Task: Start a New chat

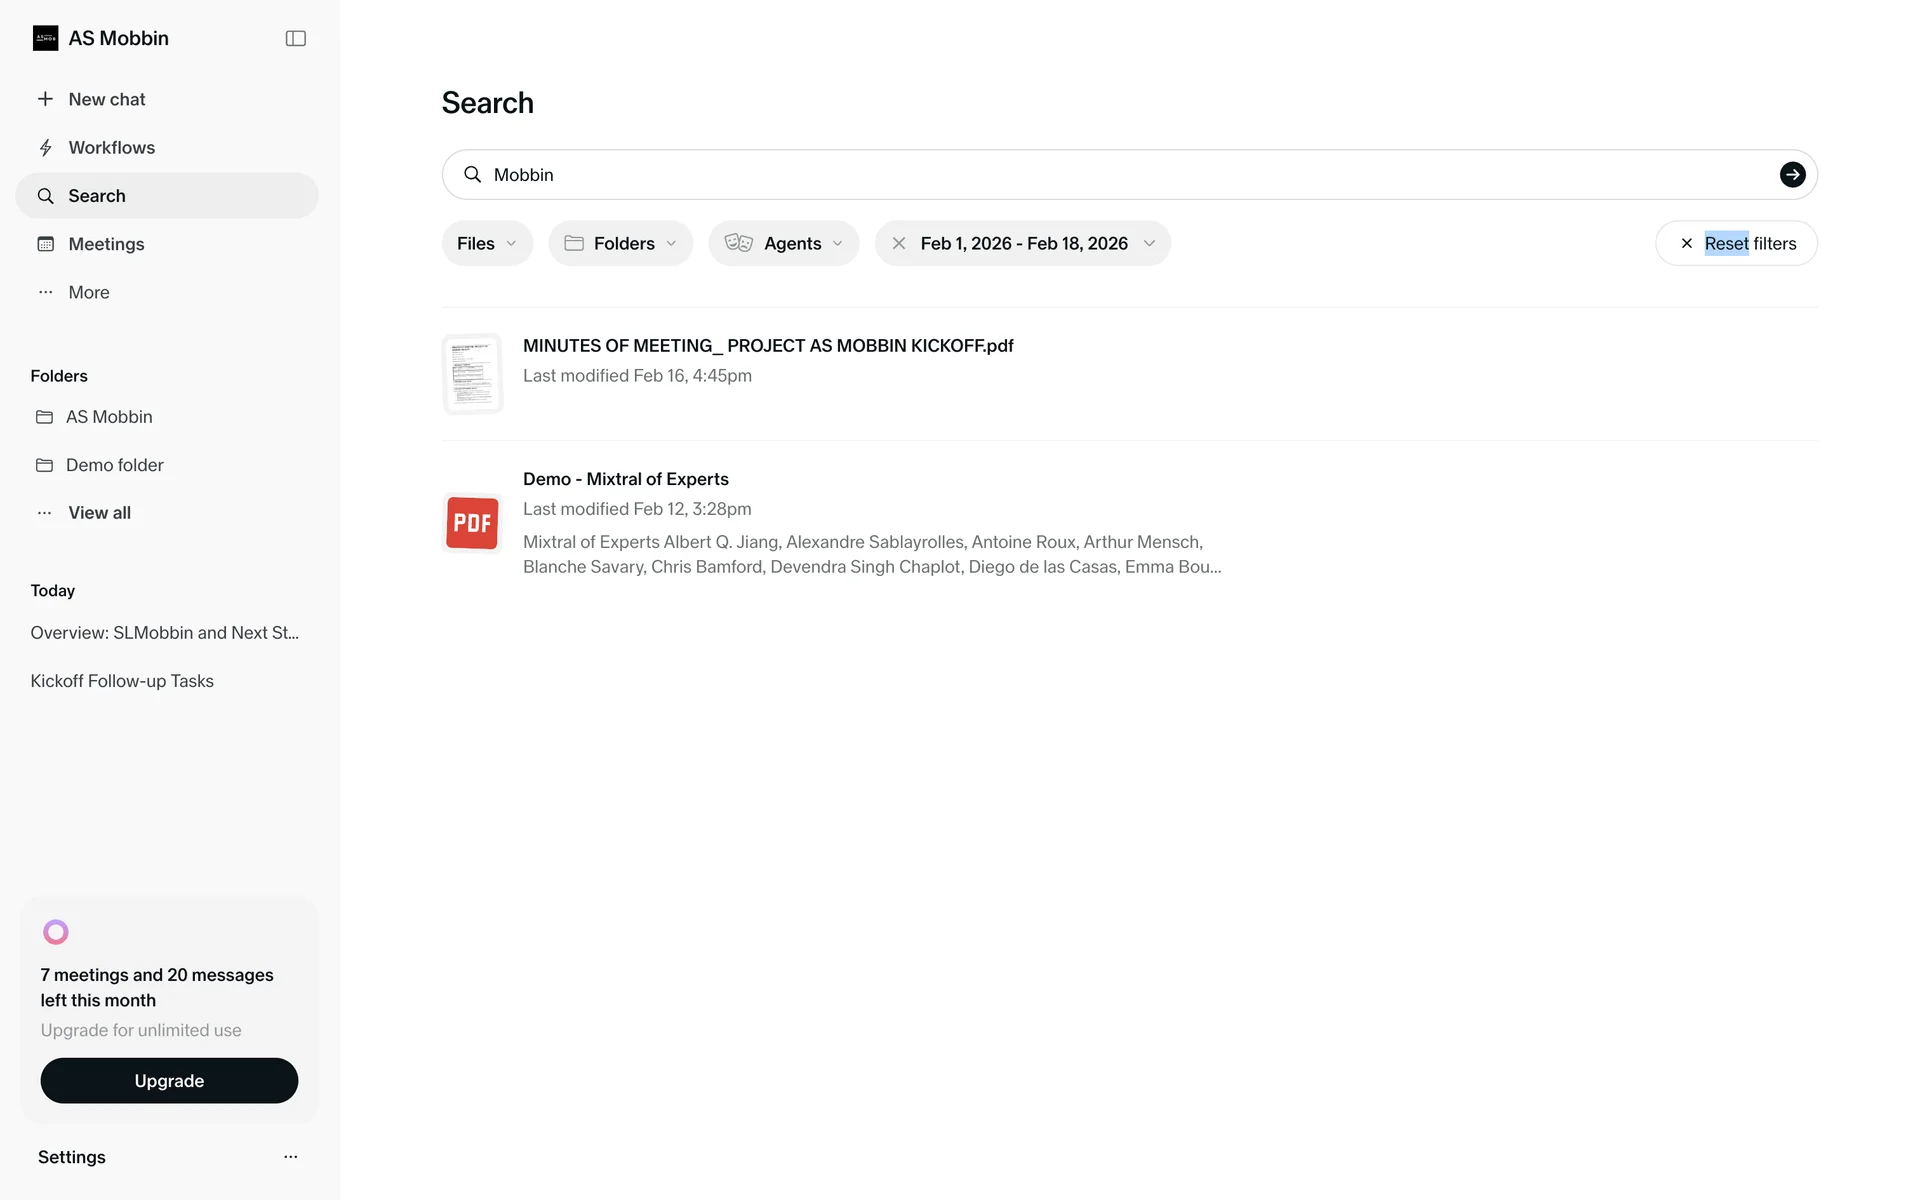Action: point(106,99)
